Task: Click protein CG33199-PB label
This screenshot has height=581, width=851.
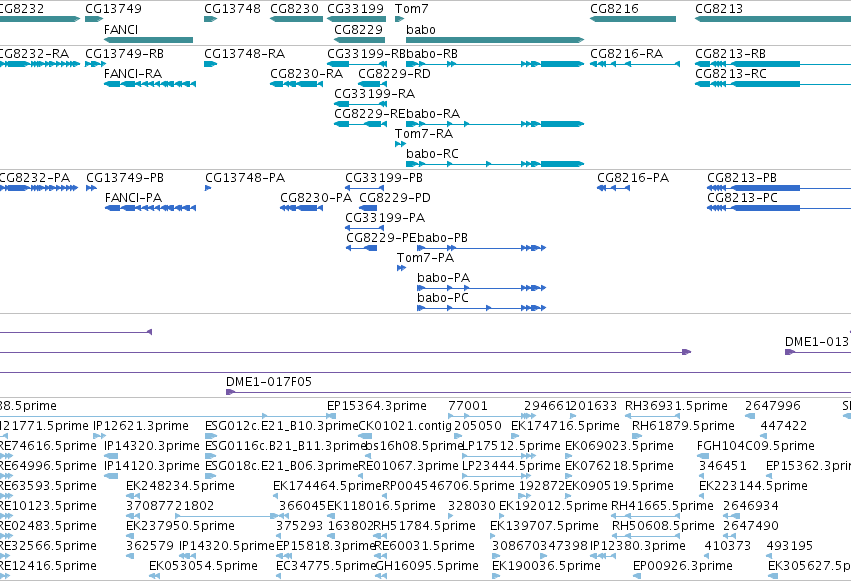Action: [x=384, y=178]
